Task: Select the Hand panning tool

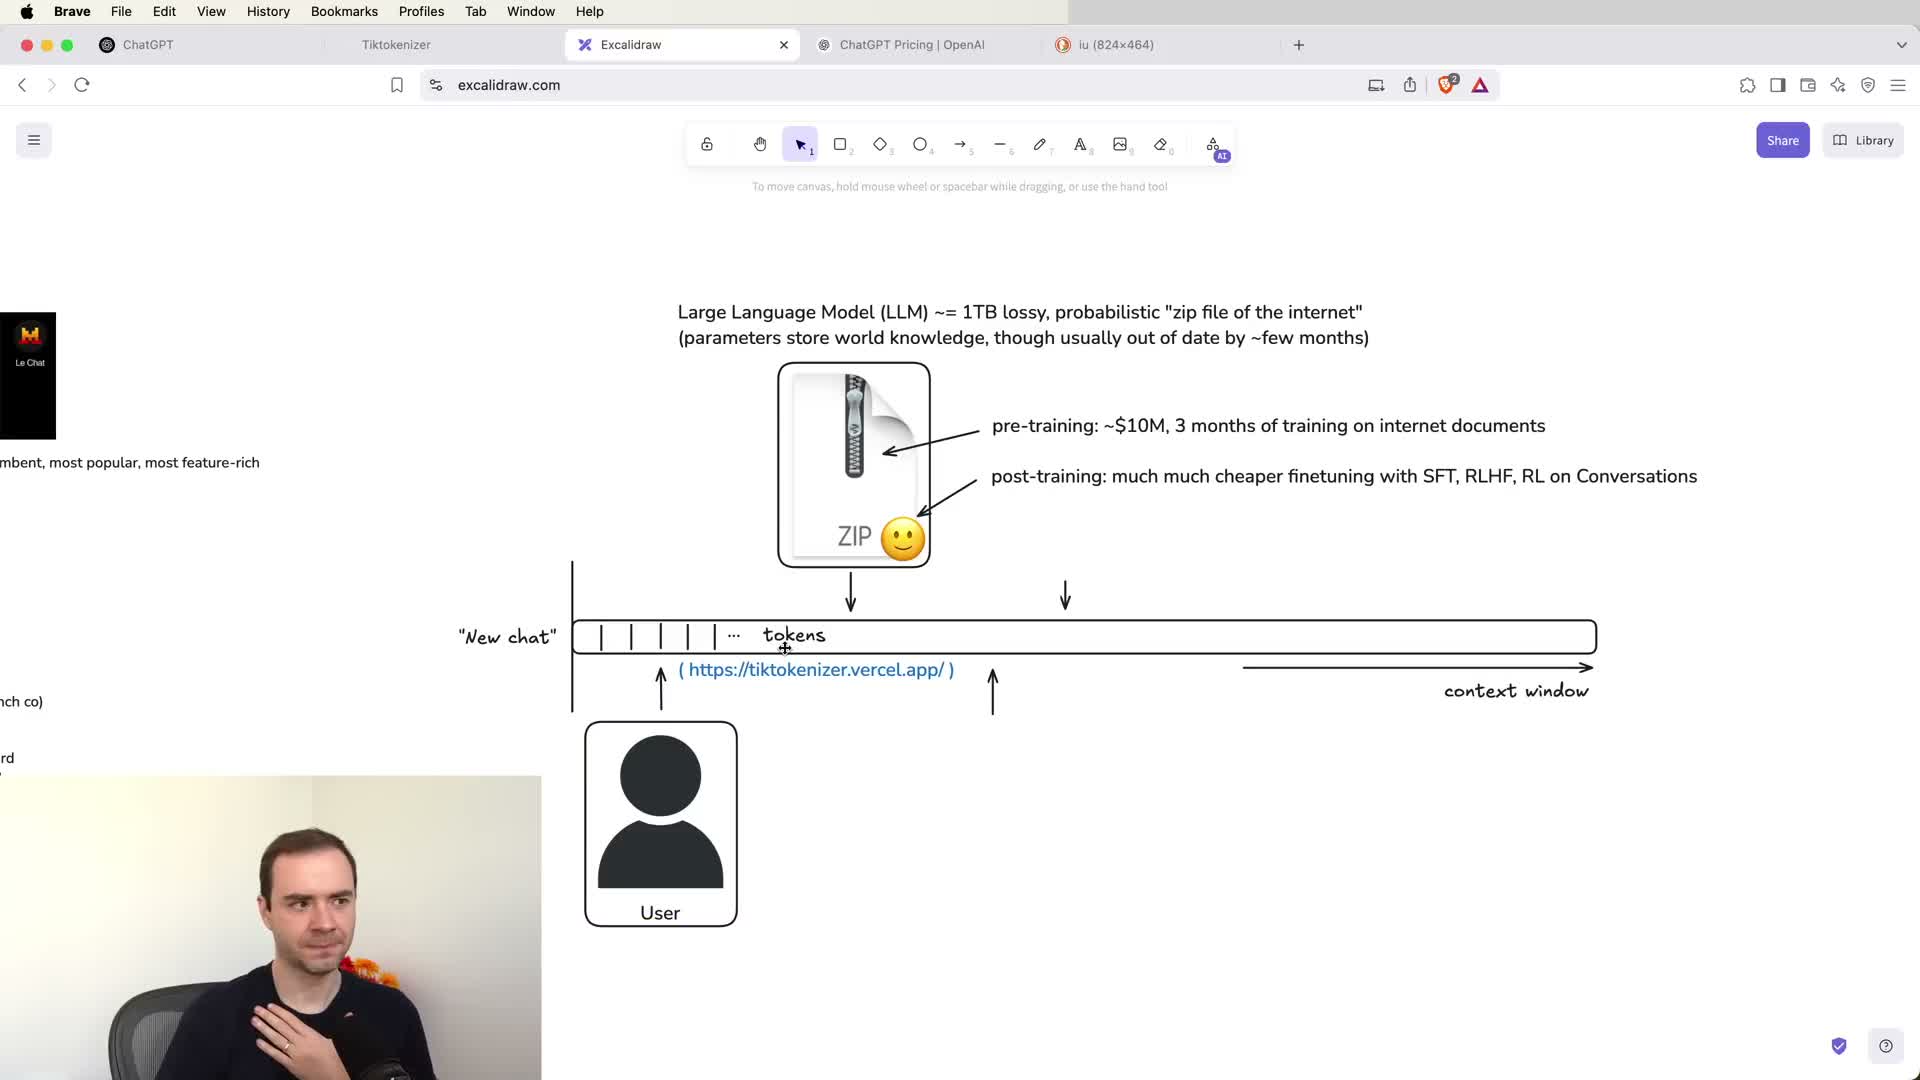Action: coord(760,144)
